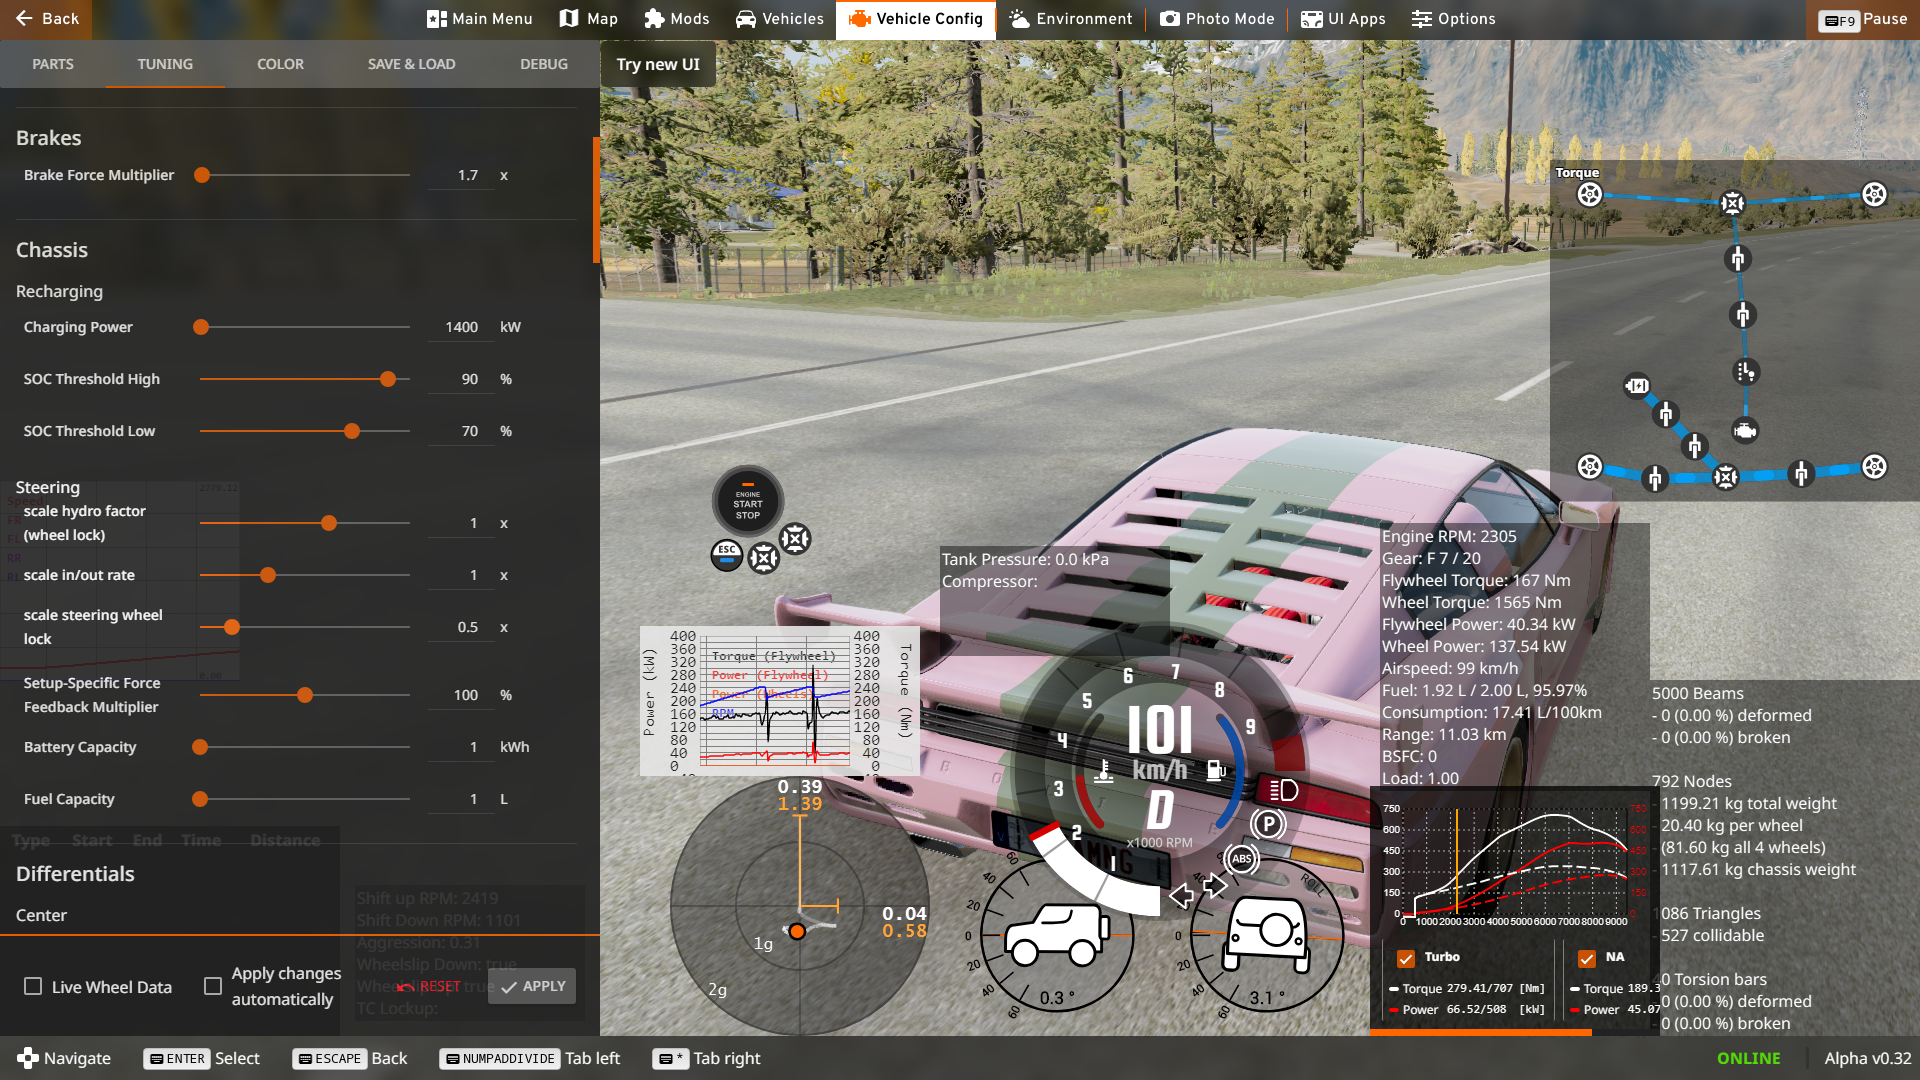
Task: Click the Charging Power value field
Action: tap(462, 327)
